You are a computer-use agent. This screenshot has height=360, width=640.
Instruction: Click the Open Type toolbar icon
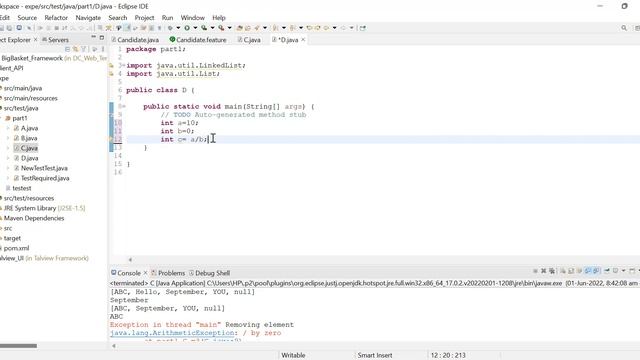[239, 28]
